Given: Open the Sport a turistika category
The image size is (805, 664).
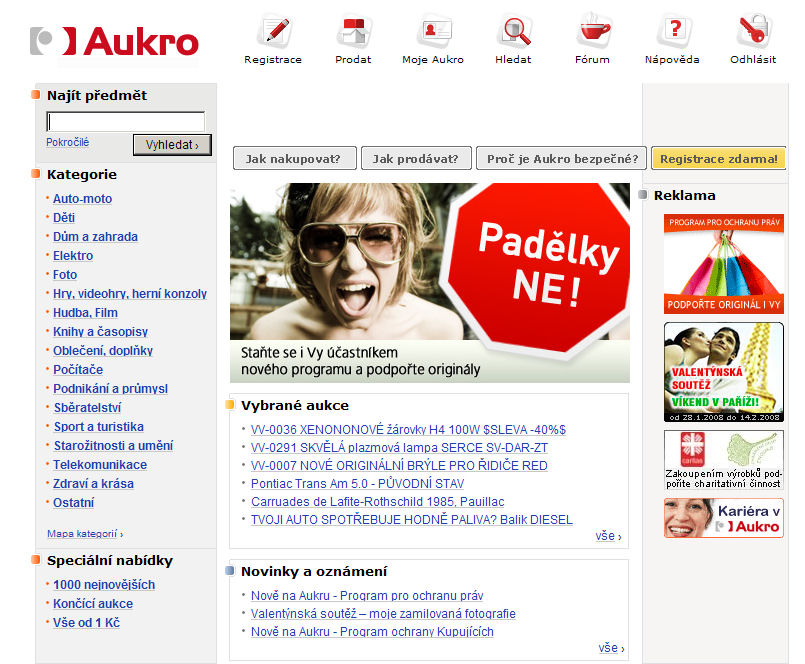Looking at the screenshot, I should [x=99, y=427].
